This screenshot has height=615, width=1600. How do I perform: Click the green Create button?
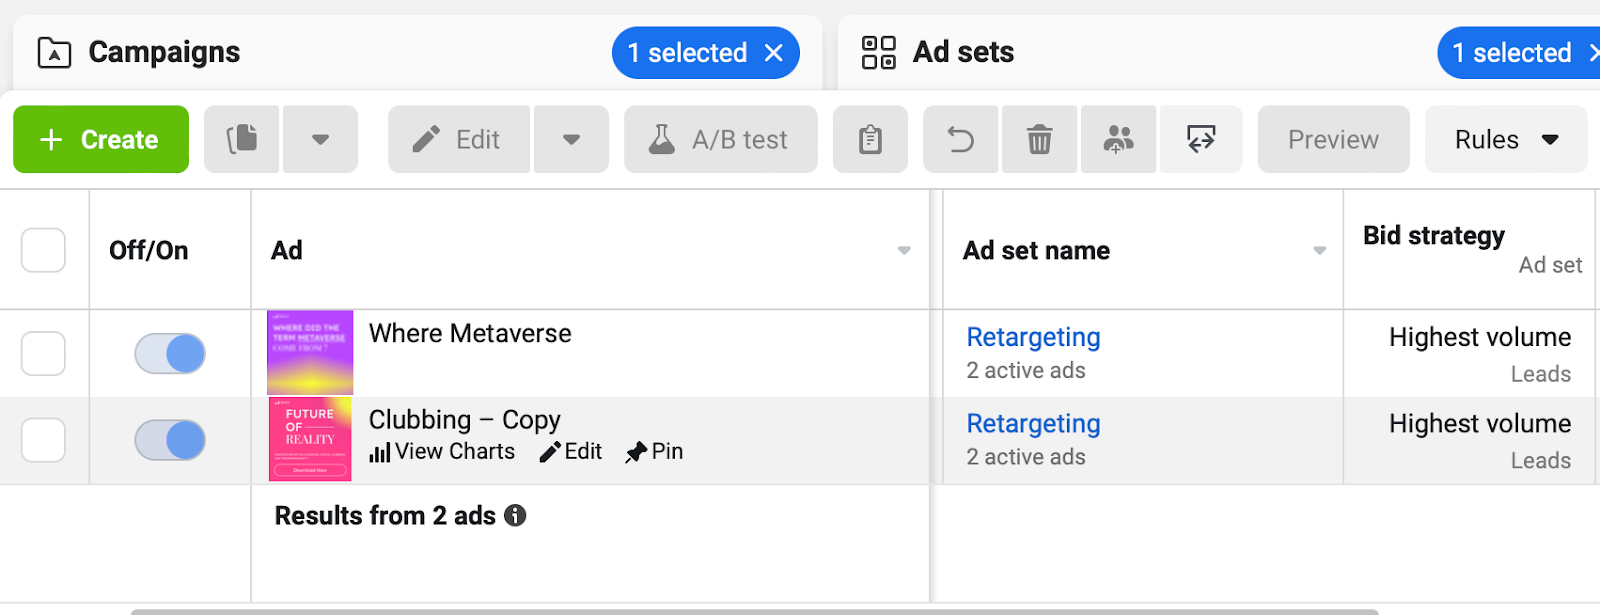[101, 139]
